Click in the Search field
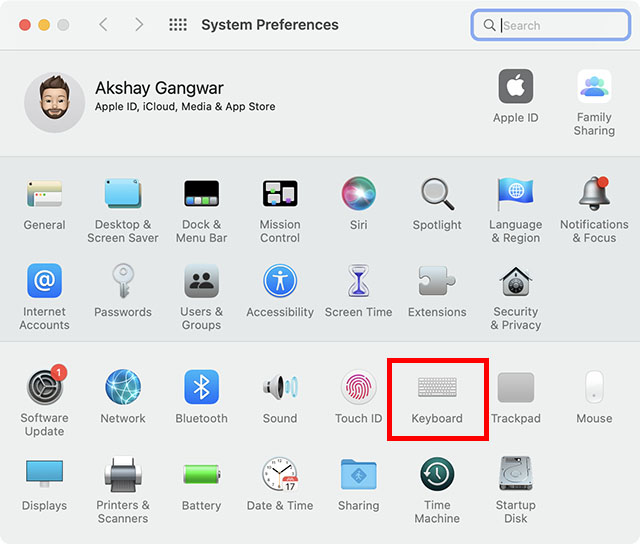640x544 pixels. pyautogui.click(x=560, y=25)
